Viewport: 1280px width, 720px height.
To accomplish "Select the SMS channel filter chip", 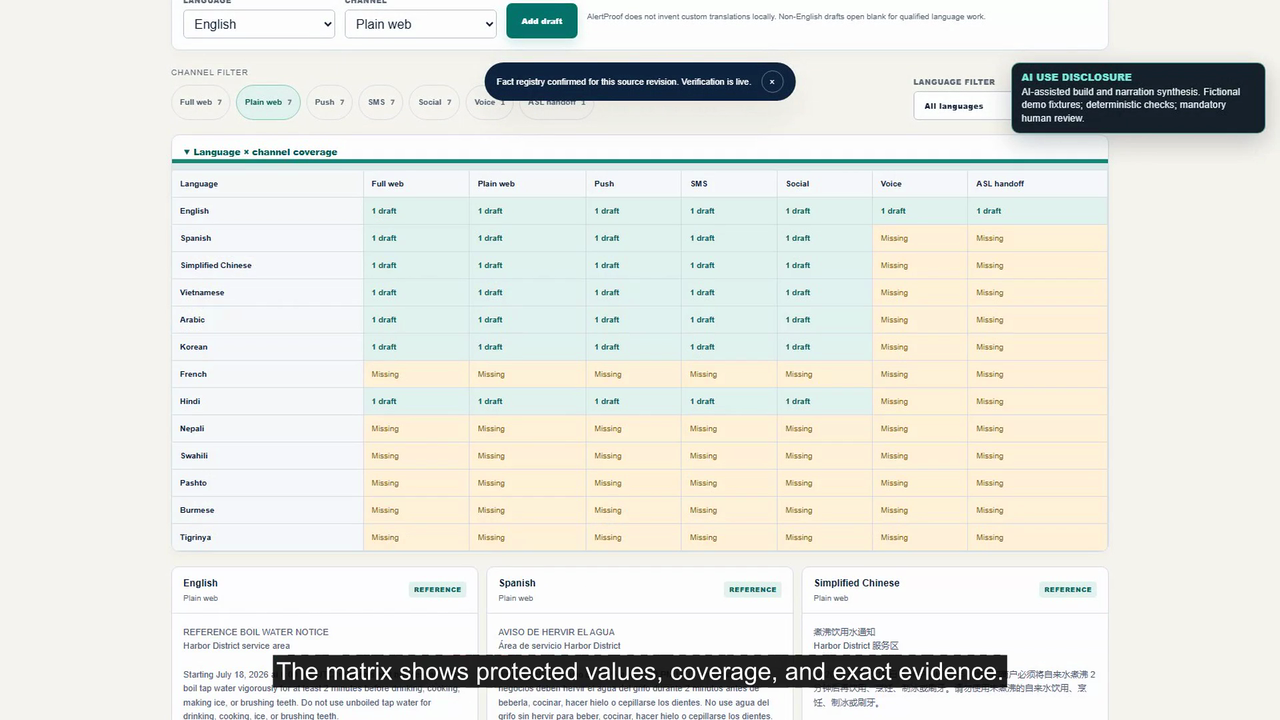I will [x=381, y=102].
